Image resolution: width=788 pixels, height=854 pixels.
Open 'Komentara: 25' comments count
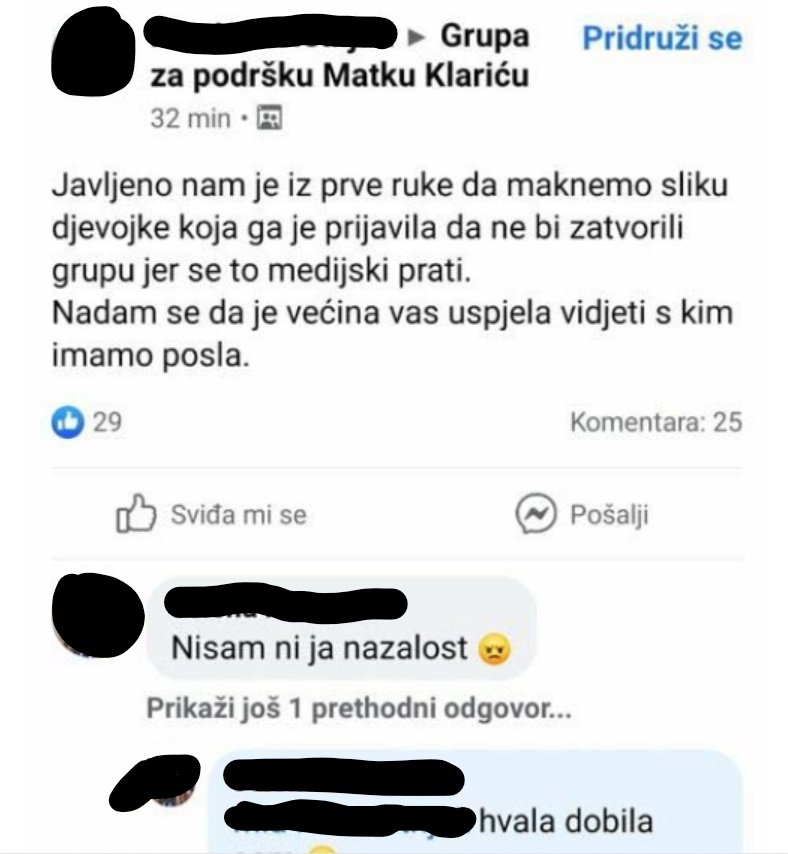click(656, 422)
